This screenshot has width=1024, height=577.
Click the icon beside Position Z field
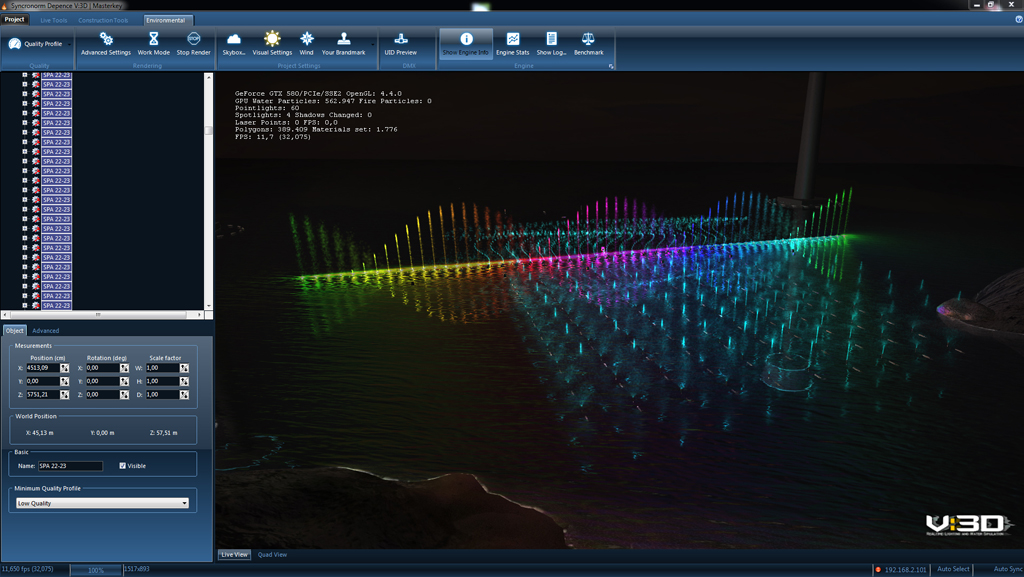point(64,395)
